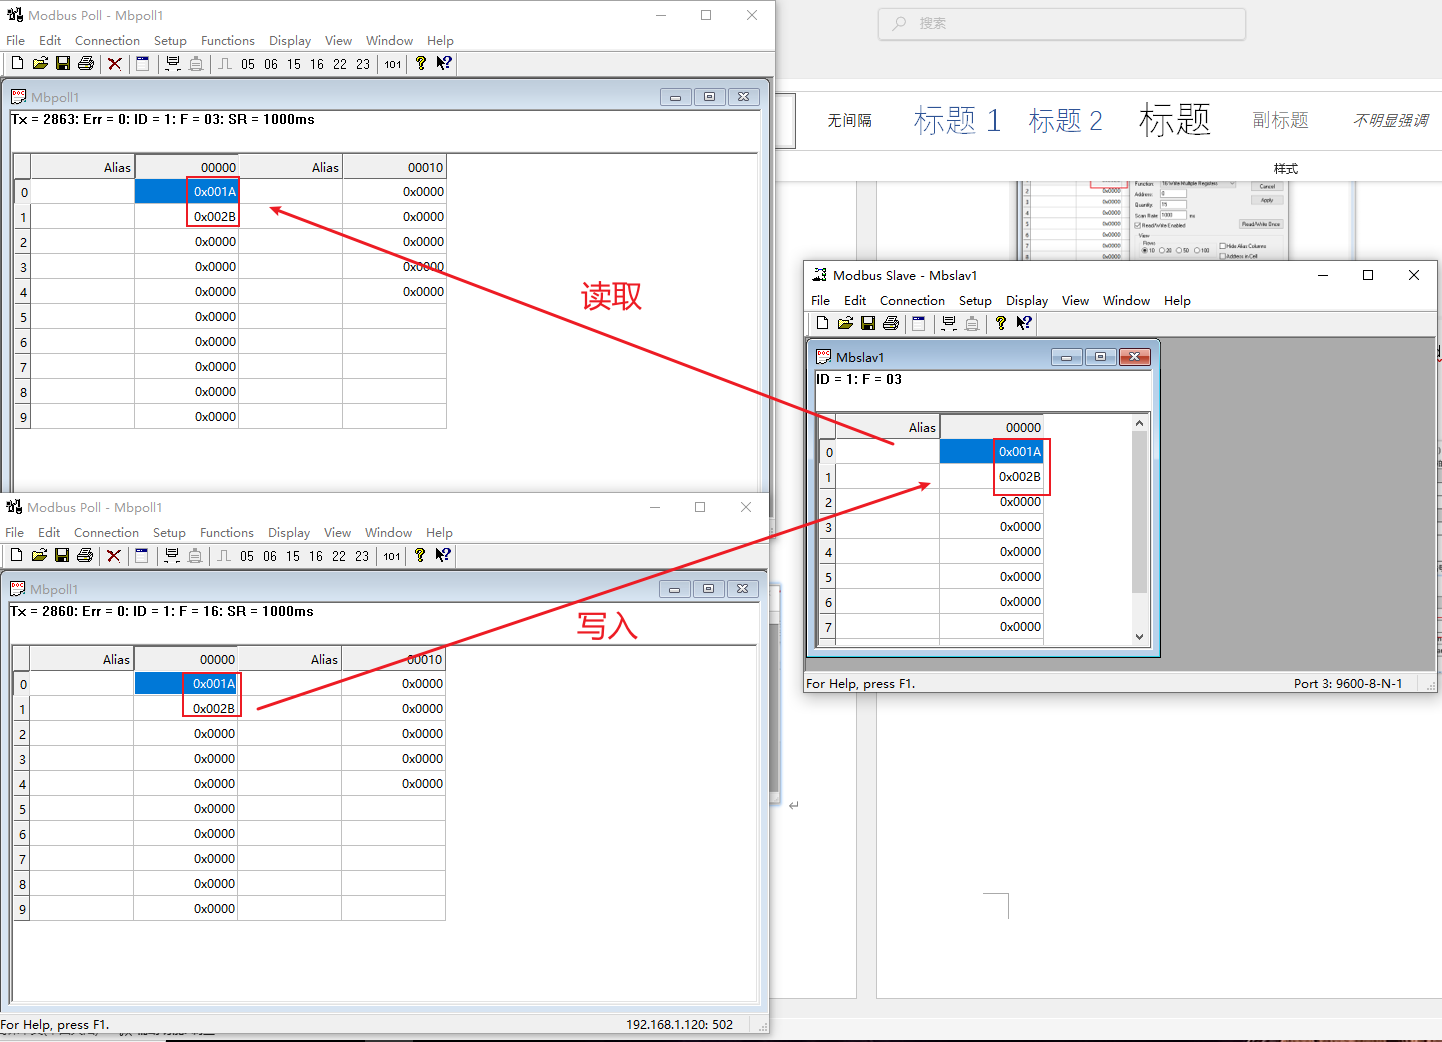Click Save icon in F=16 Poll window
Viewport: 1442px width, 1042px height.
[62, 555]
